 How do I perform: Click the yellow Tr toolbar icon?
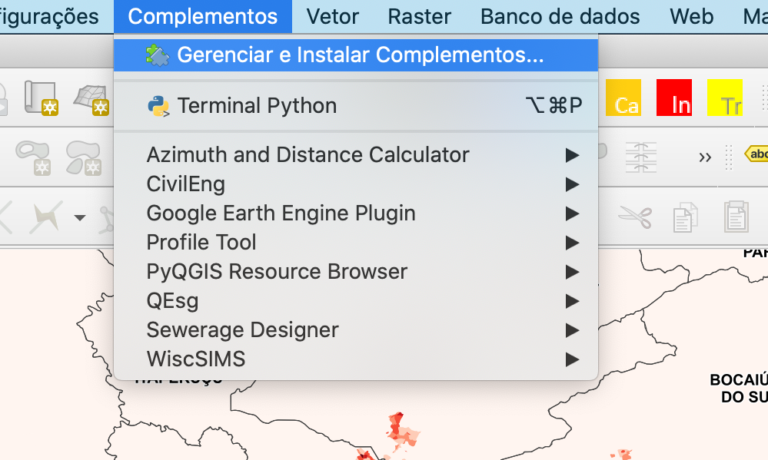point(726,100)
